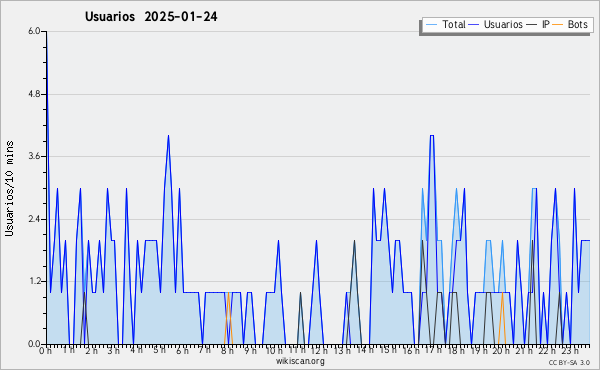The width and height of the screenshot is (600, 370).
Task: Click the Usuarios/10 mins axis label
Action: click(9, 188)
